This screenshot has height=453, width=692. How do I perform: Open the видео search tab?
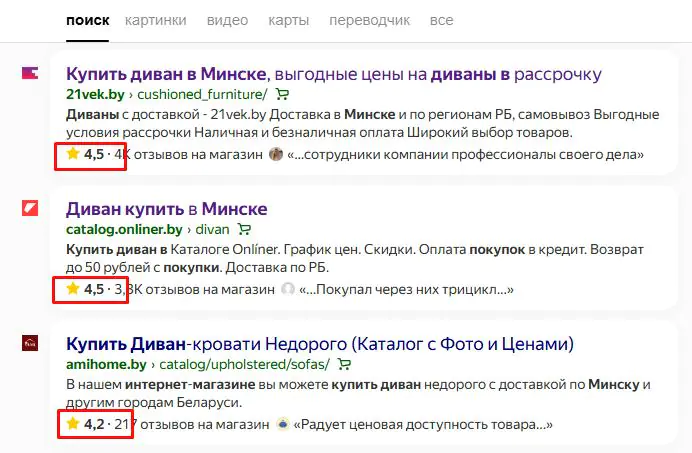(227, 21)
